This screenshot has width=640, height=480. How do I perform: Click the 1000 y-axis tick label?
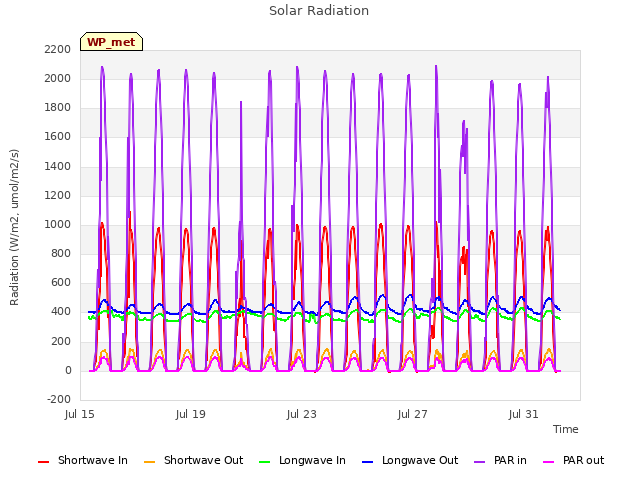(58, 224)
